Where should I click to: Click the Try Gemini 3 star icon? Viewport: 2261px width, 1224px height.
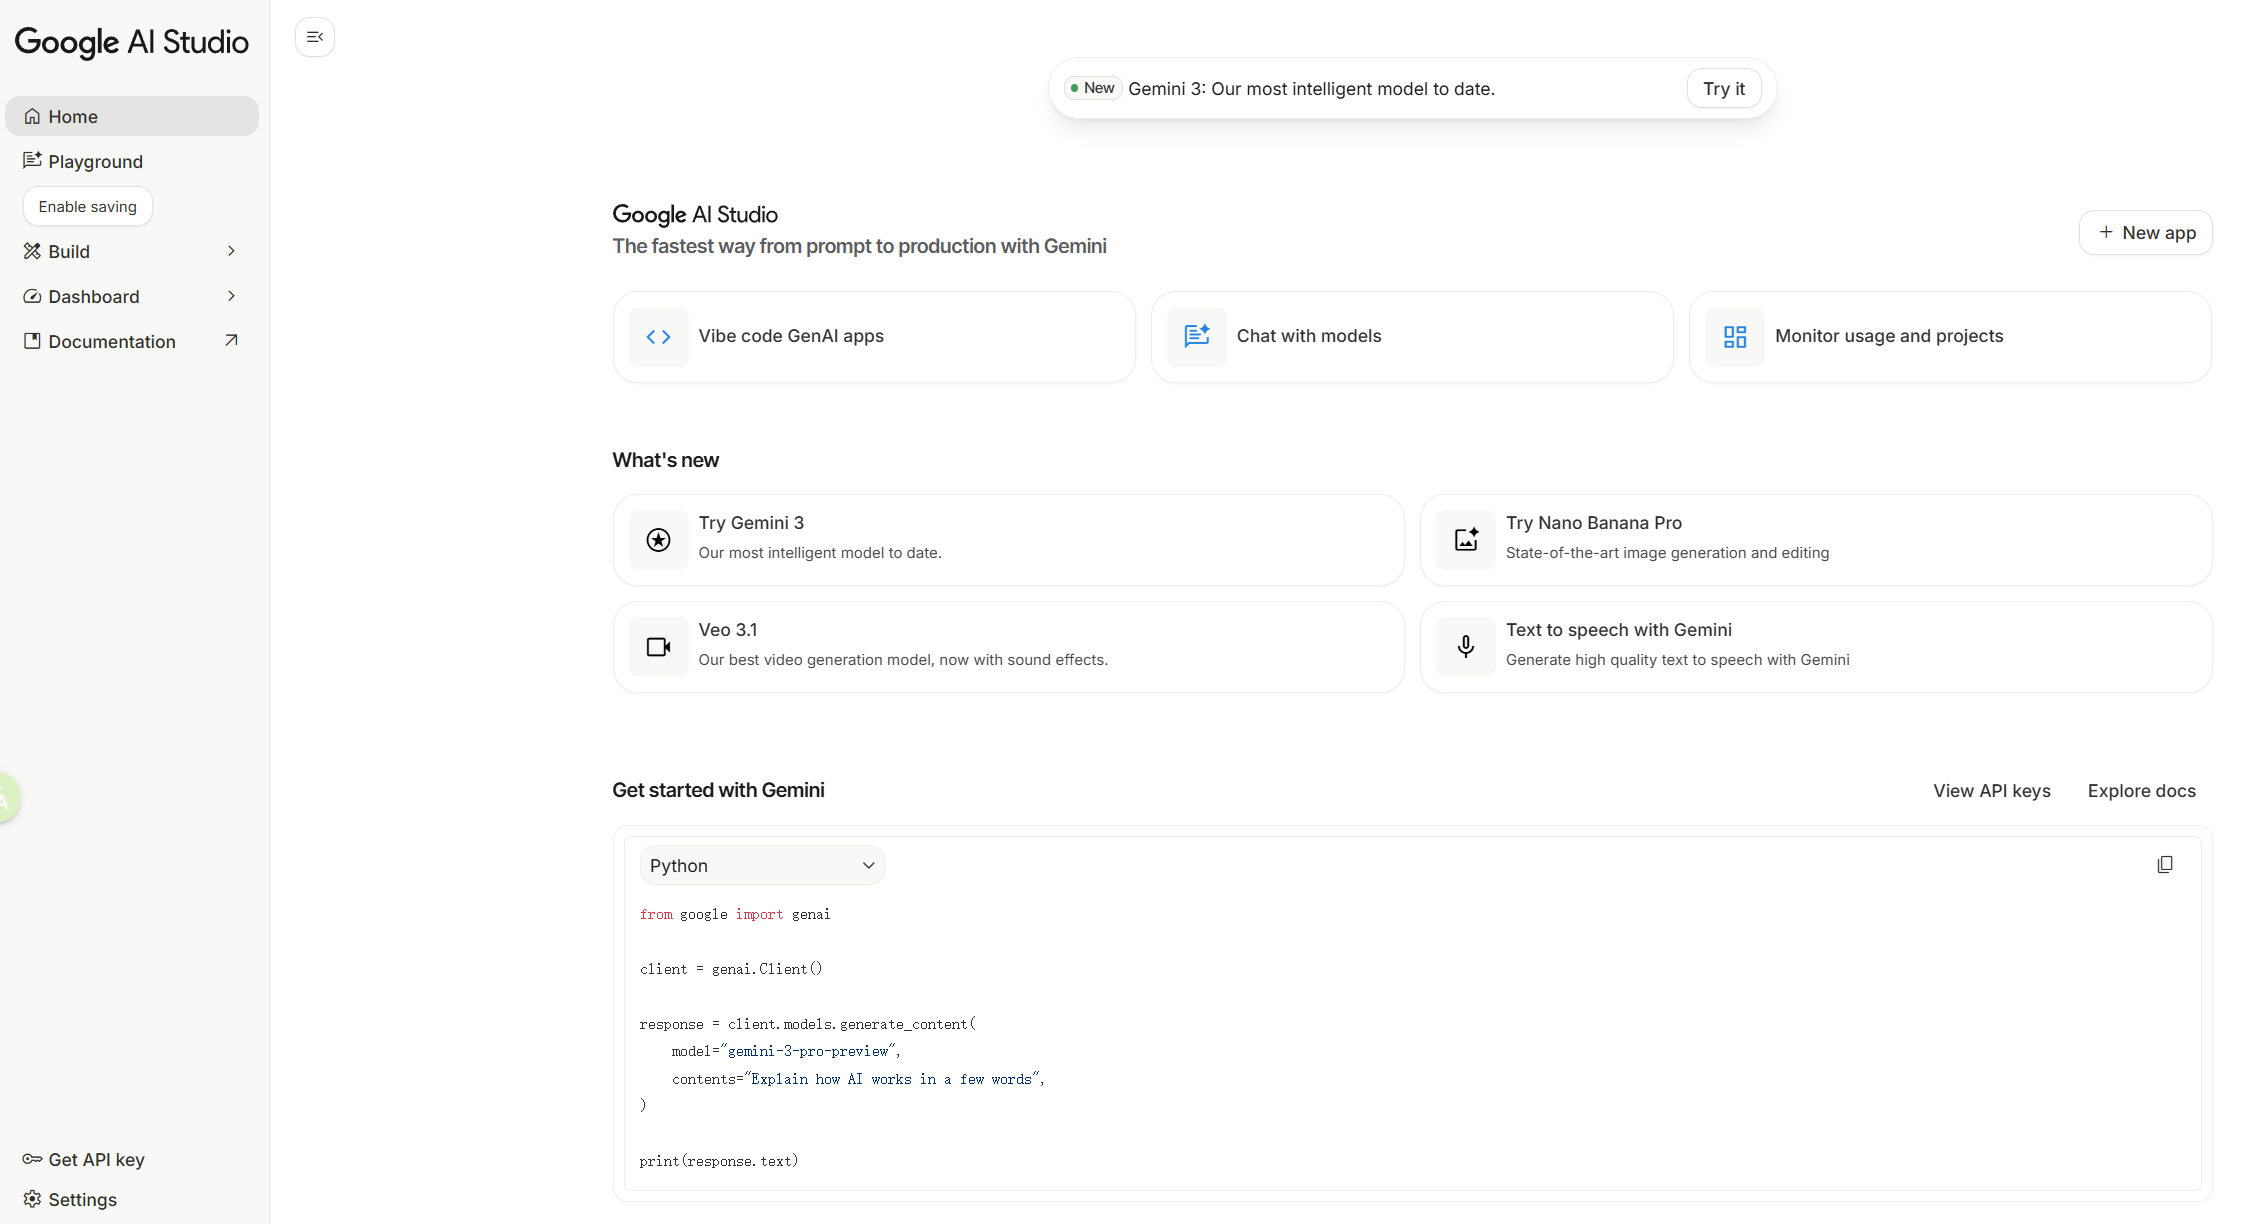(658, 540)
